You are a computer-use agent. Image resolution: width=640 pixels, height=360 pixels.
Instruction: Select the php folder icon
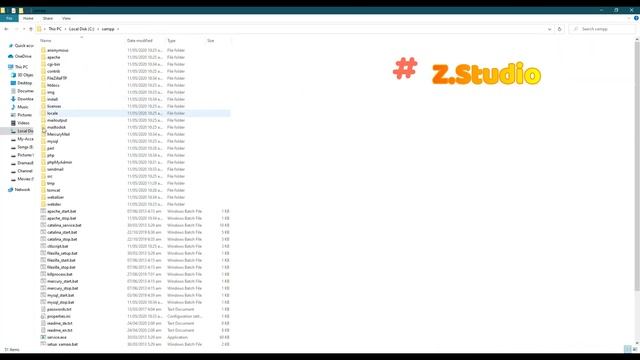tap(43, 155)
